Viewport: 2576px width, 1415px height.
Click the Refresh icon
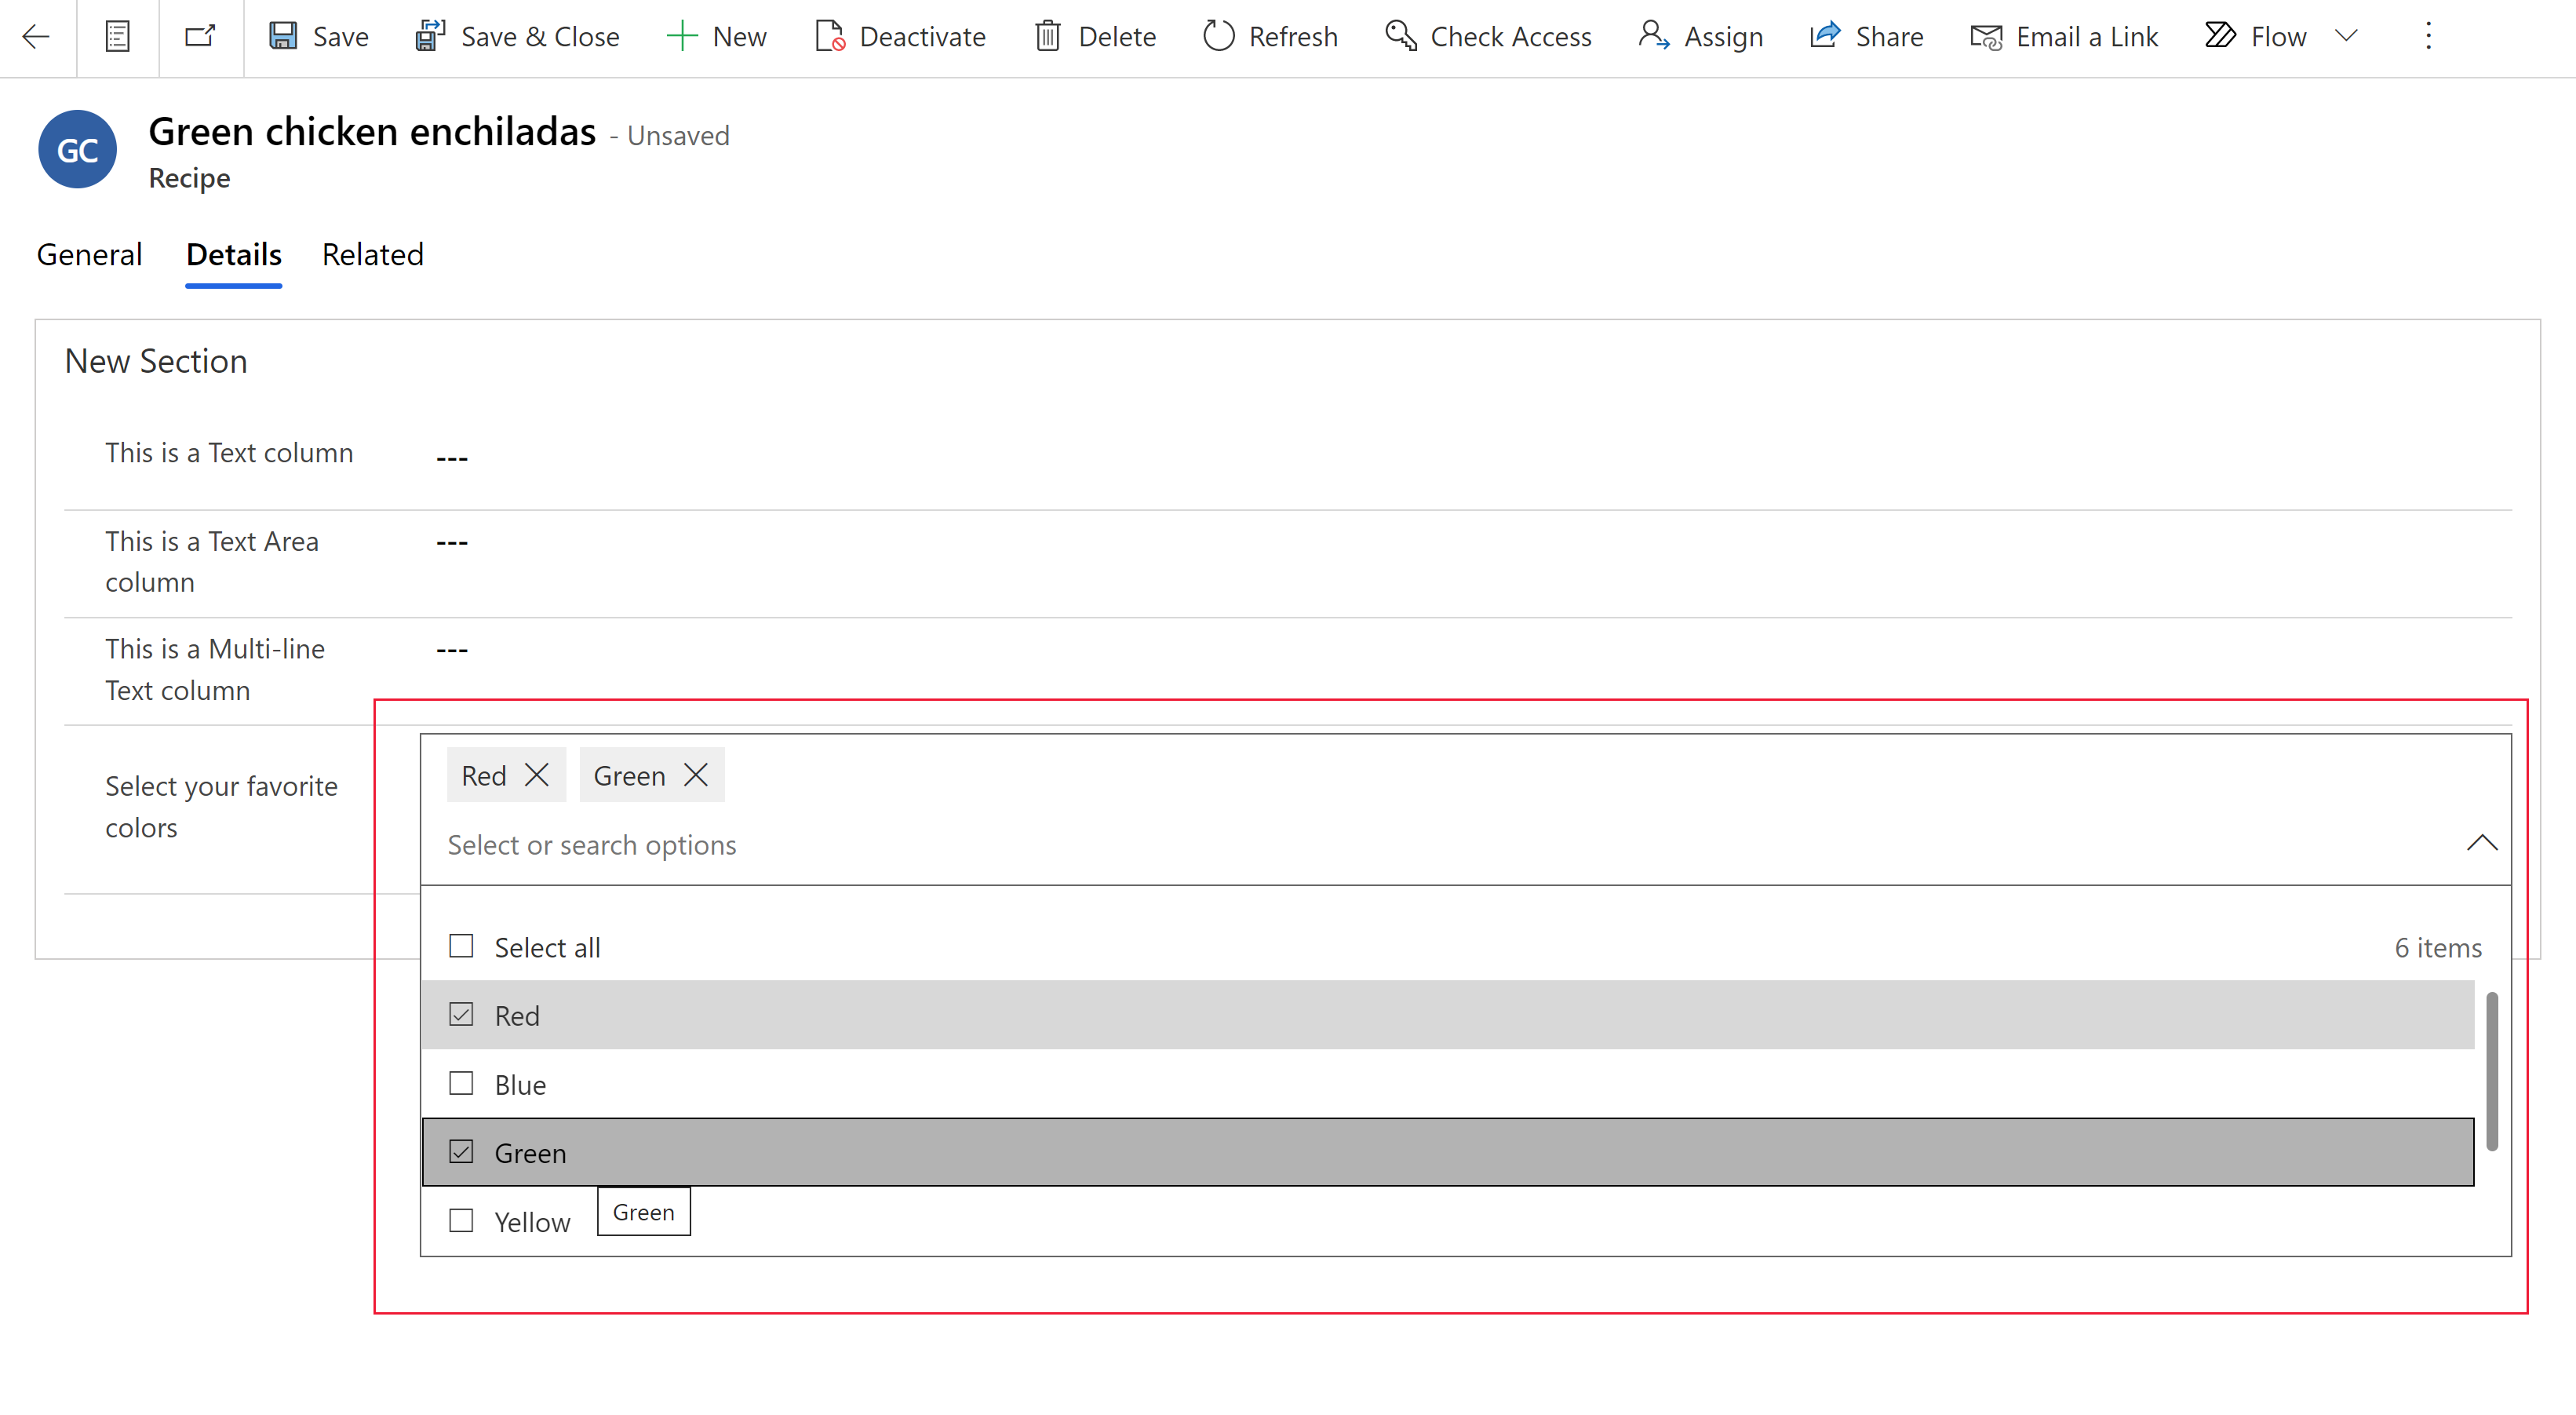coord(1215,35)
